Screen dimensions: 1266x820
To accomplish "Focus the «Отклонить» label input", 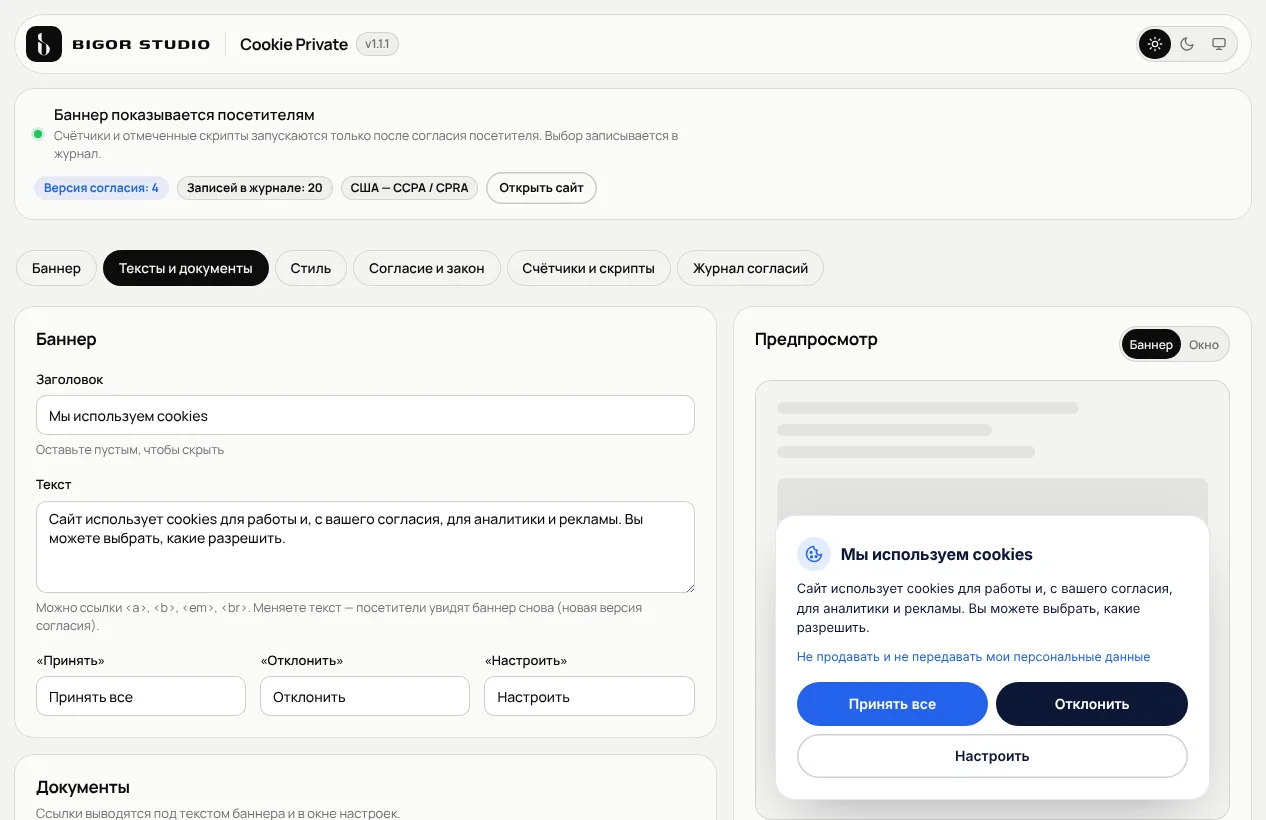I will click(x=365, y=696).
